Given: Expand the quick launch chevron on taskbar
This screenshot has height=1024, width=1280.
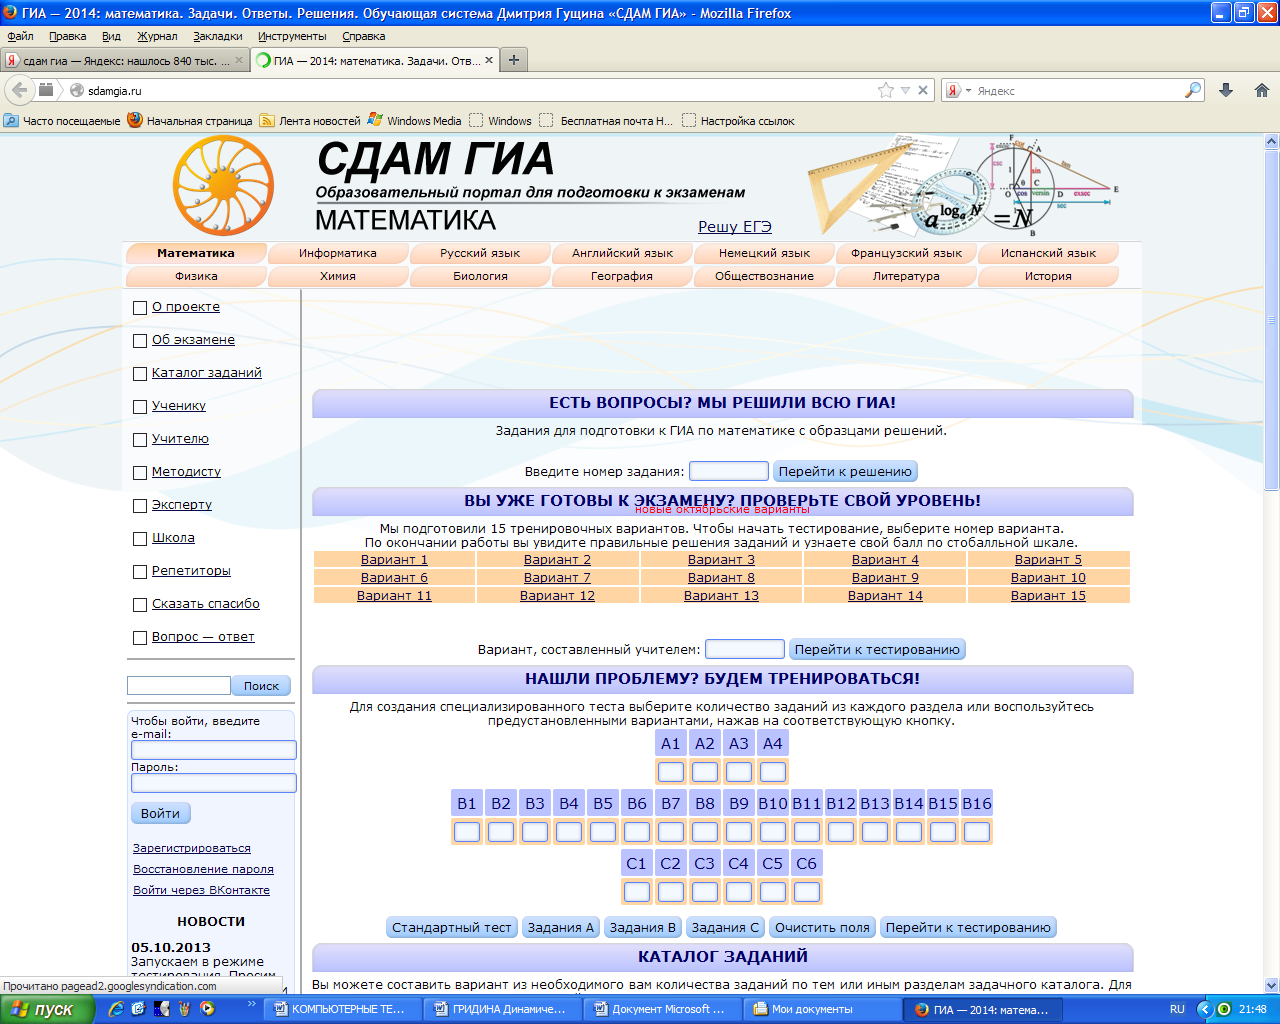Looking at the screenshot, I should pos(251,1004).
